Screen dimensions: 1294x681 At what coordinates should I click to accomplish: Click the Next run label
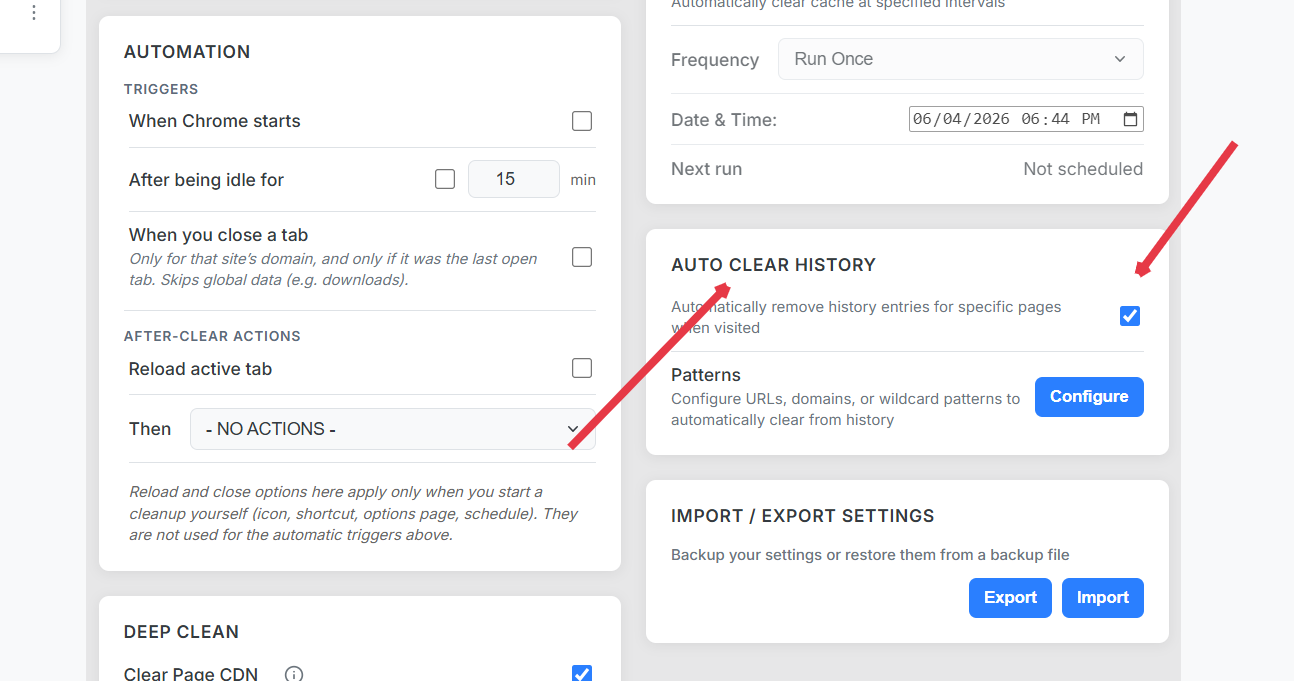click(706, 169)
